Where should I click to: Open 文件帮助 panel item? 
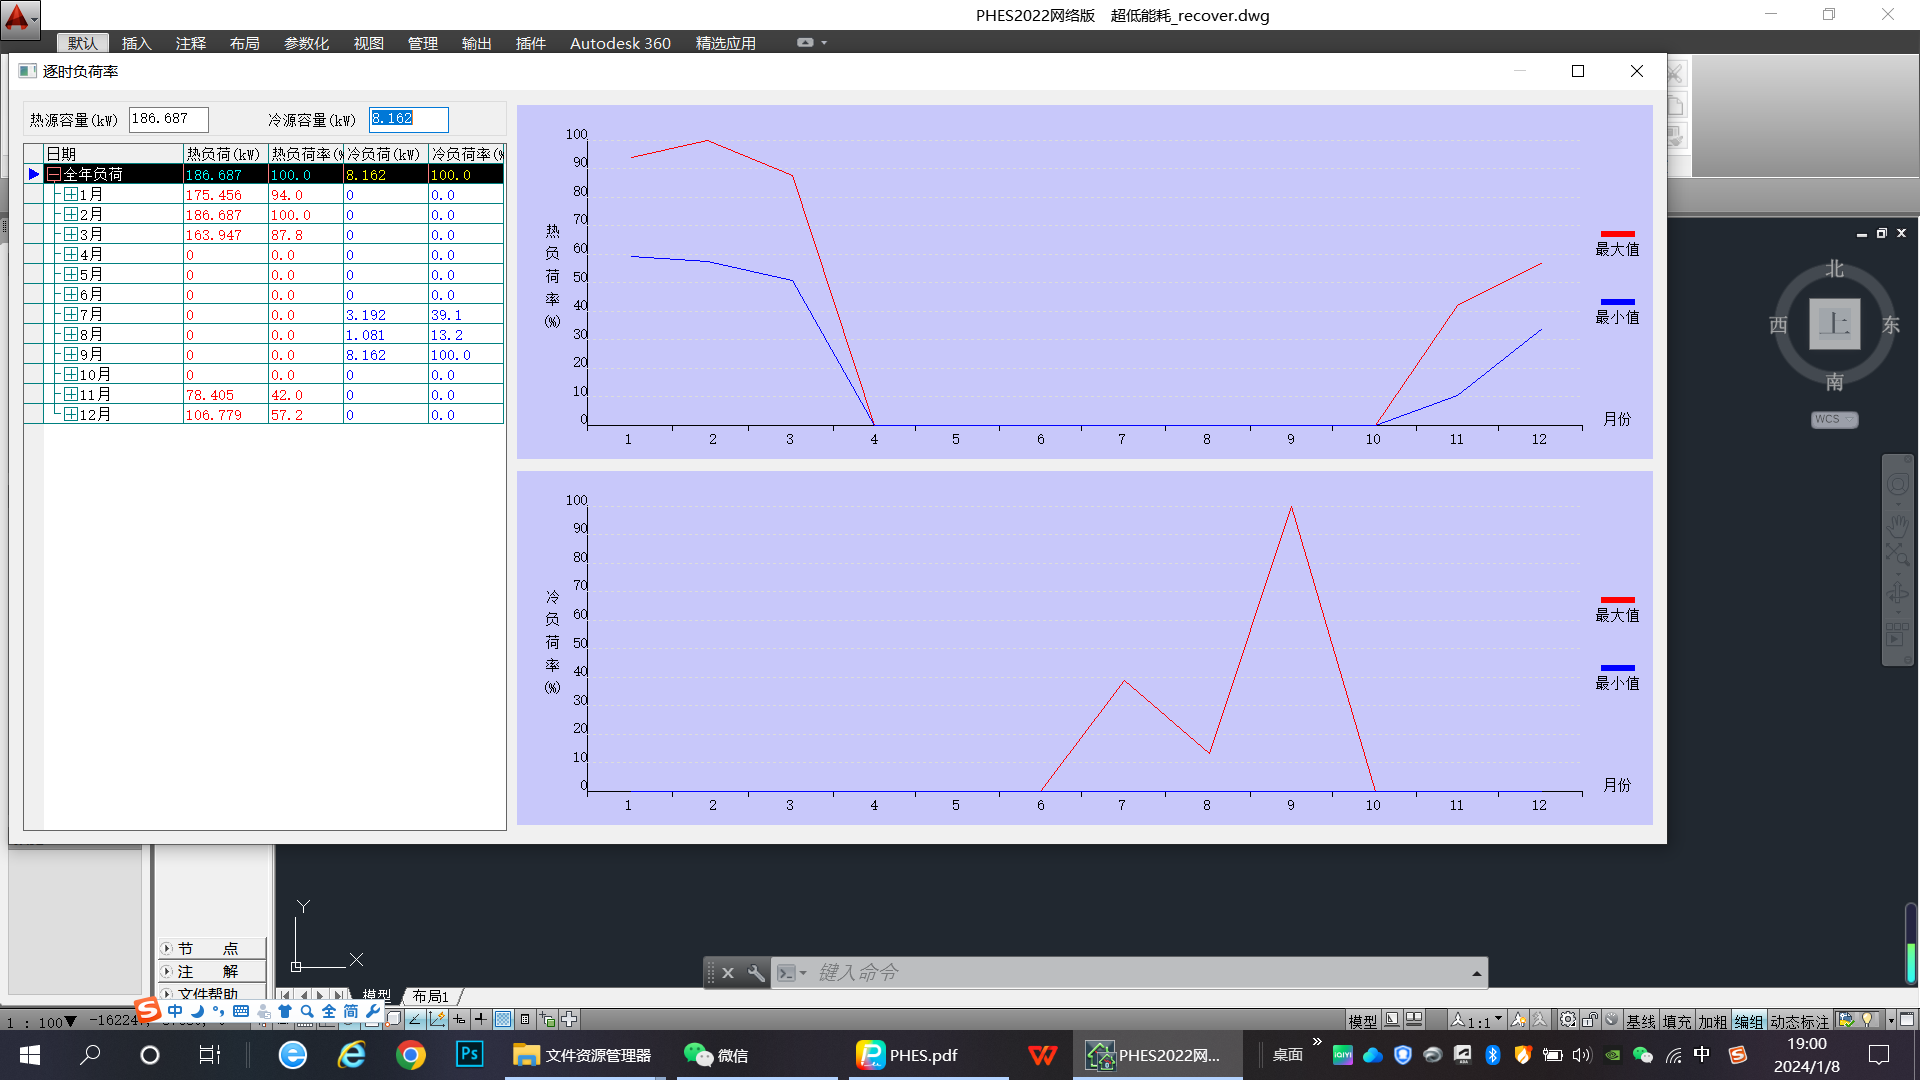(x=208, y=994)
